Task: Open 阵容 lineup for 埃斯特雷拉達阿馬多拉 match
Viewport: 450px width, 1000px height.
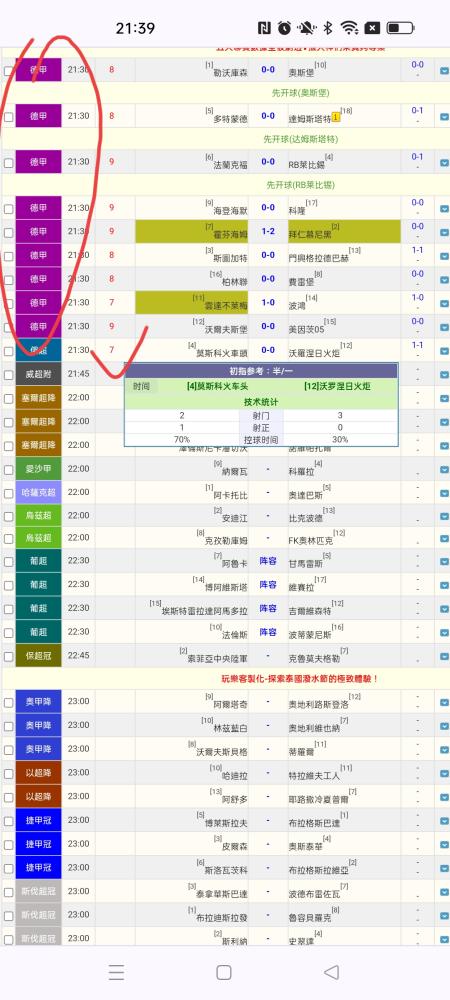Action: [268, 608]
